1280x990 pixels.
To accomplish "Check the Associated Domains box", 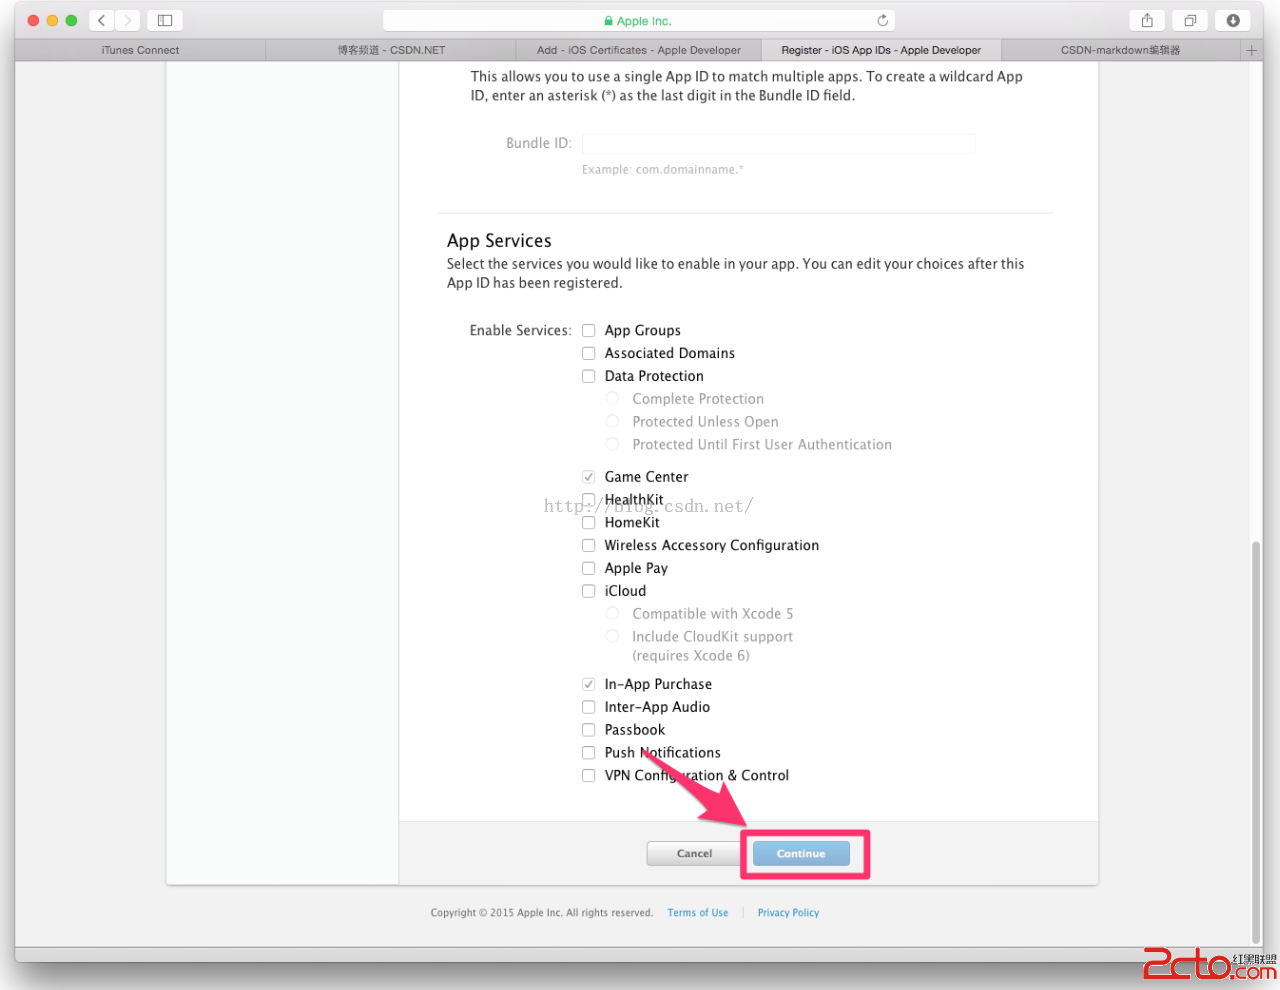I will pyautogui.click(x=589, y=354).
